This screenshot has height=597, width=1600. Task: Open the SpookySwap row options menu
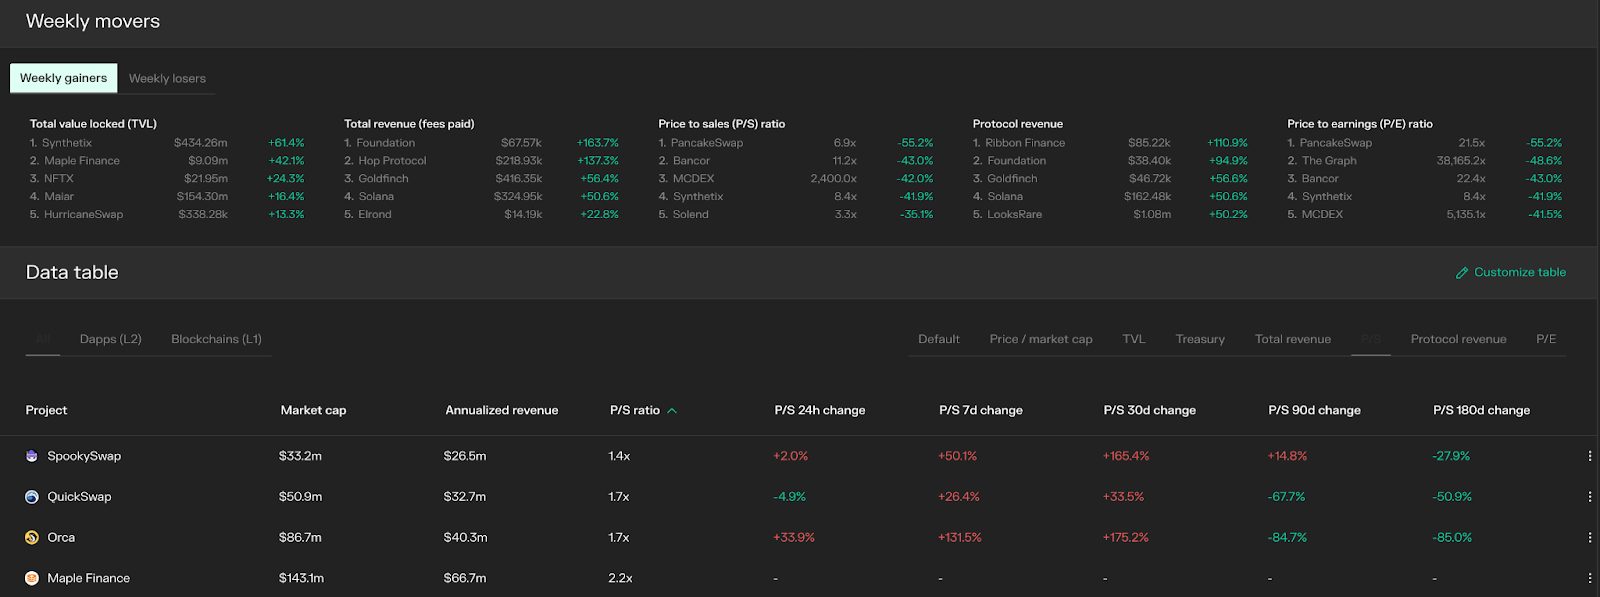[1589, 456]
